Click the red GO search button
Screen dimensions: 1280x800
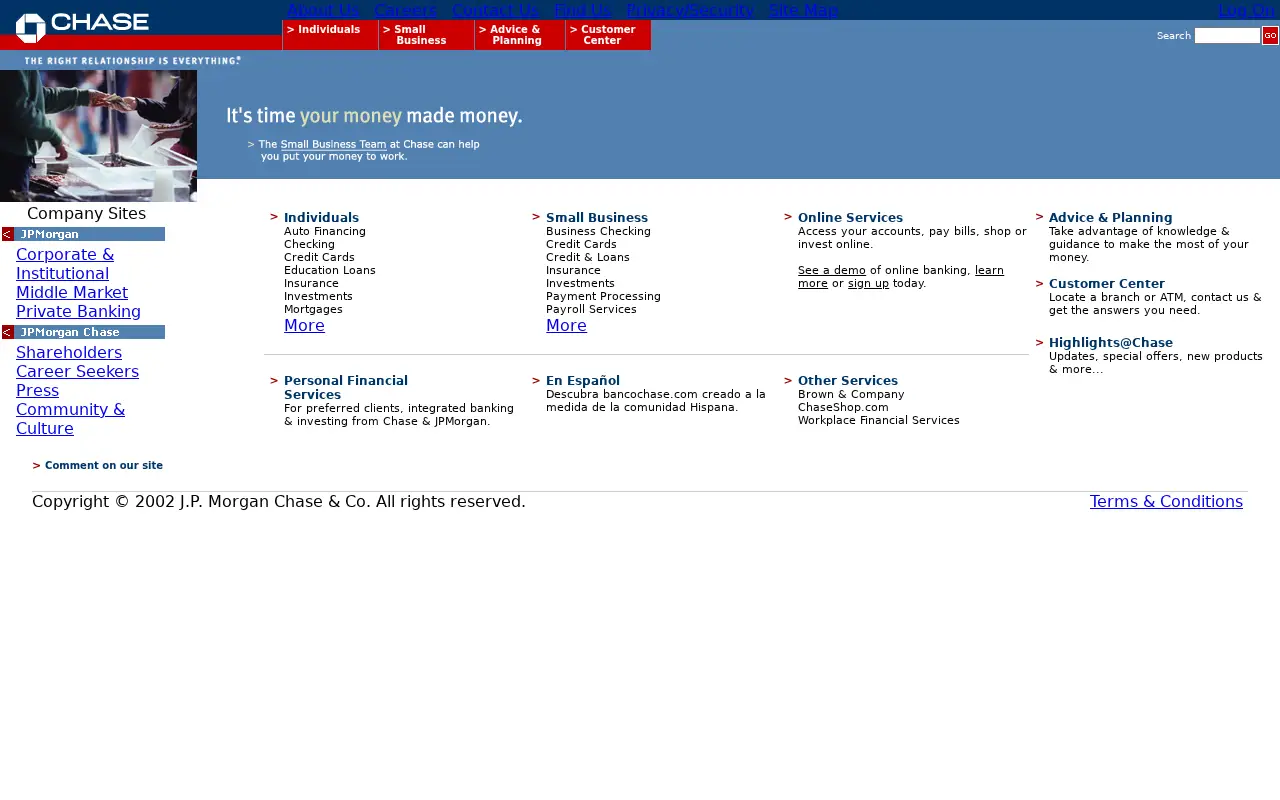pyautogui.click(x=1270, y=36)
